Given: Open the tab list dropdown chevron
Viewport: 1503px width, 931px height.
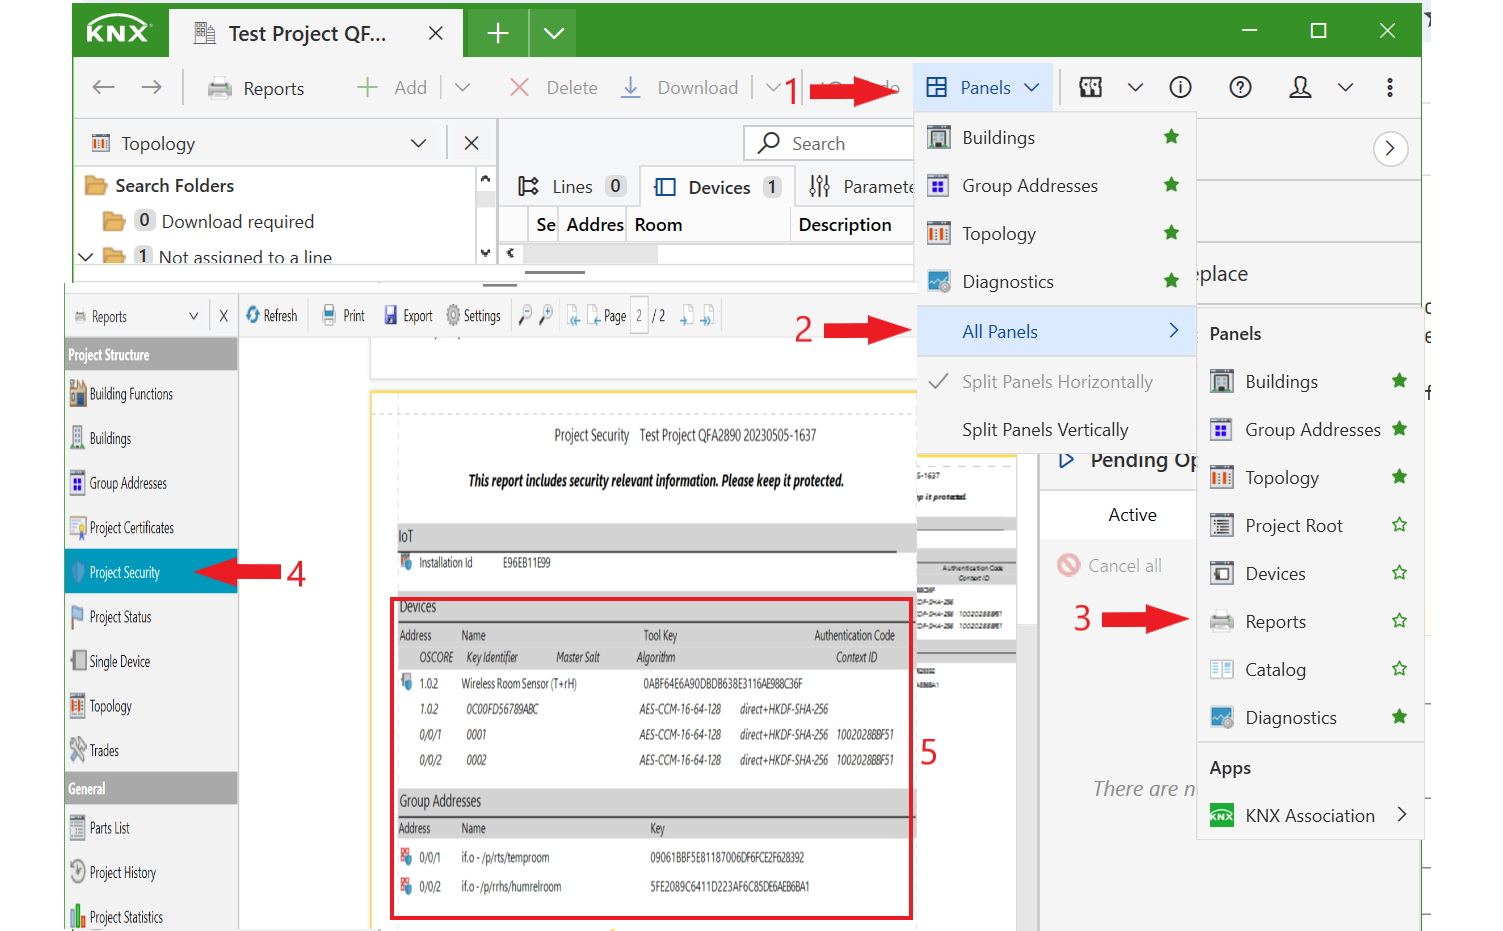Looking at the screenshot, I should pyautogui.click(x=553, y=33).
